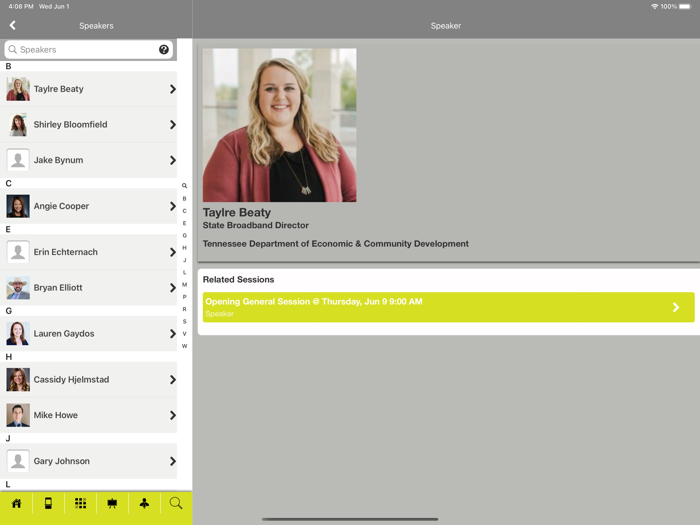Jump to letter S in alphabet index
The width and height of the screenshot is (700, 525).
184,321
